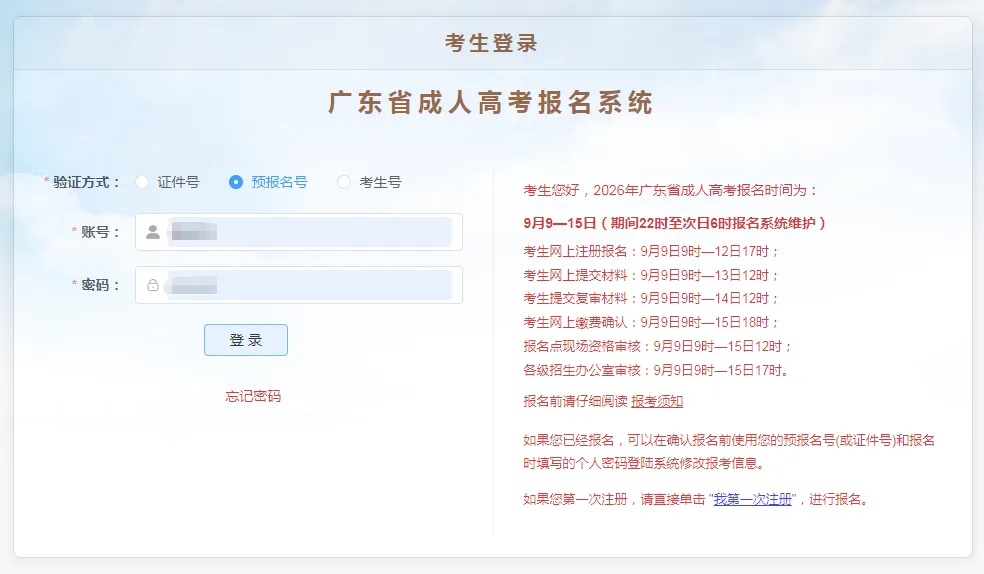Open the 忘记密码 forgot password link
This screenshot has height=574, width=984.
point(254,396)
